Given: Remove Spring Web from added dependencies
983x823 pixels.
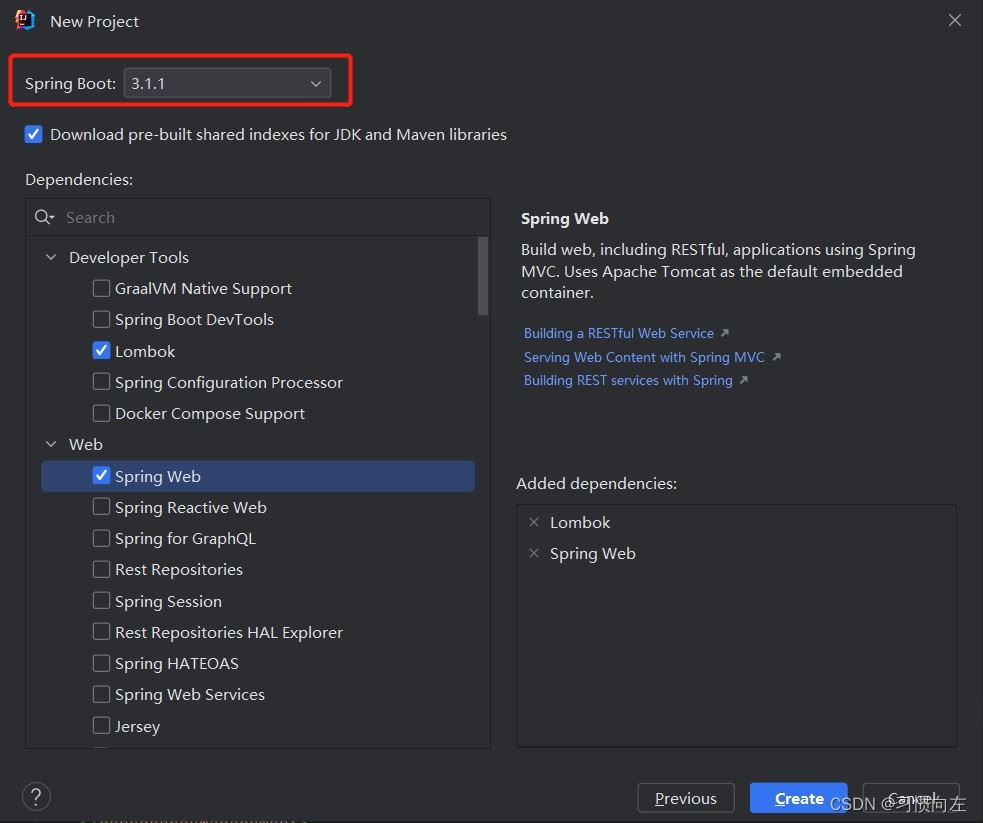Looking at the screenshot, I should tap(534, 553).
